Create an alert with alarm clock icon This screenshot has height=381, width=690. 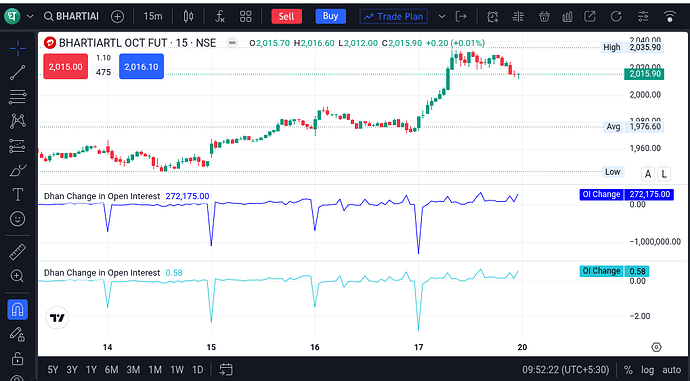click(x=492, y=17)
